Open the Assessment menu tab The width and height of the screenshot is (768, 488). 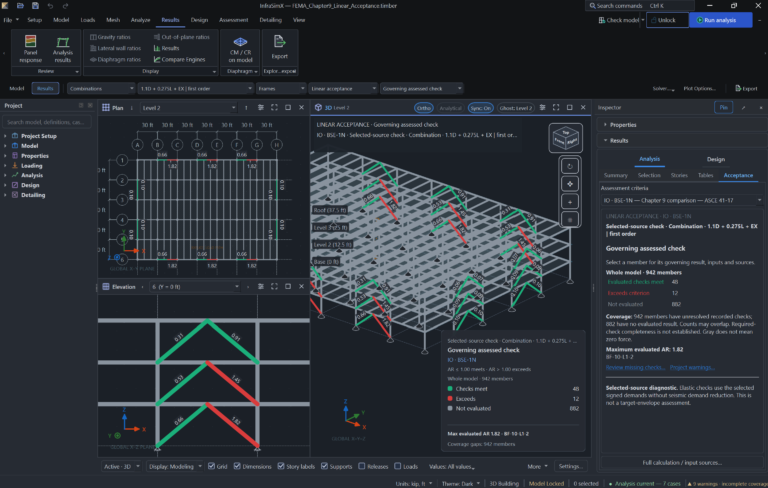click(233, 20)
